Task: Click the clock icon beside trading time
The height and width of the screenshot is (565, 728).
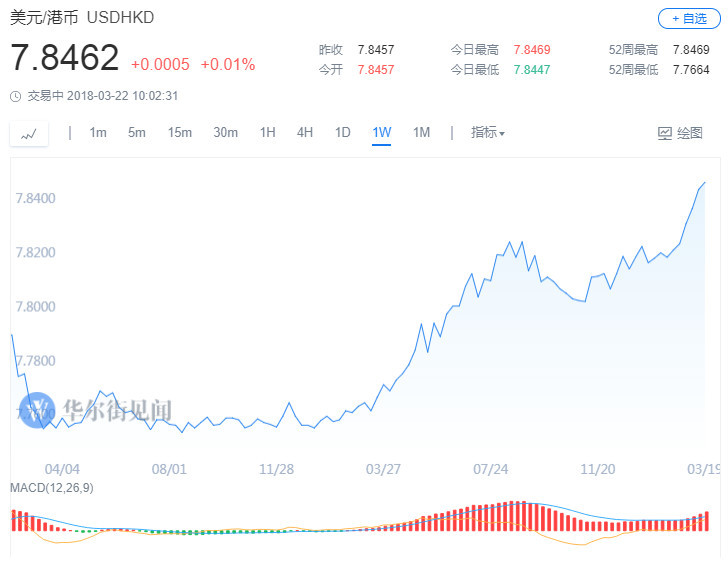Action: pos(15,96)
